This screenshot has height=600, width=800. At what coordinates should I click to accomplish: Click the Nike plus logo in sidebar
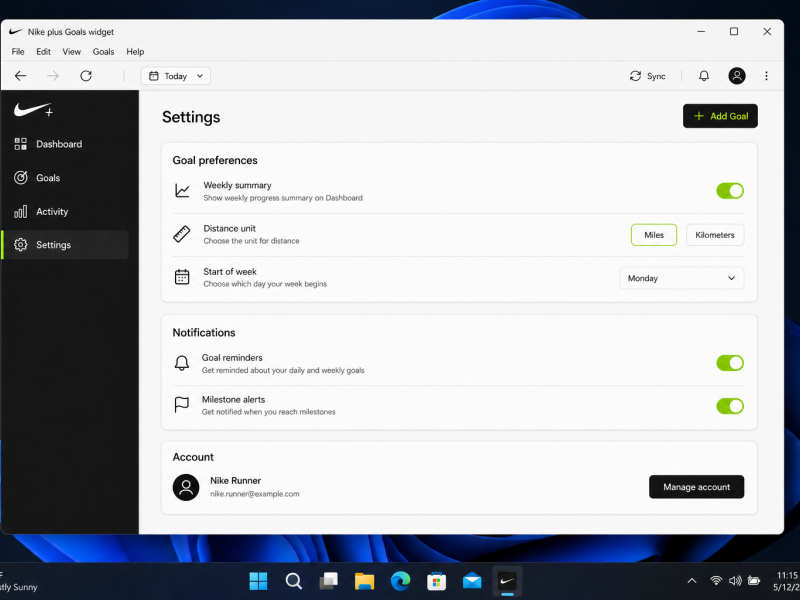pos(34,110)
